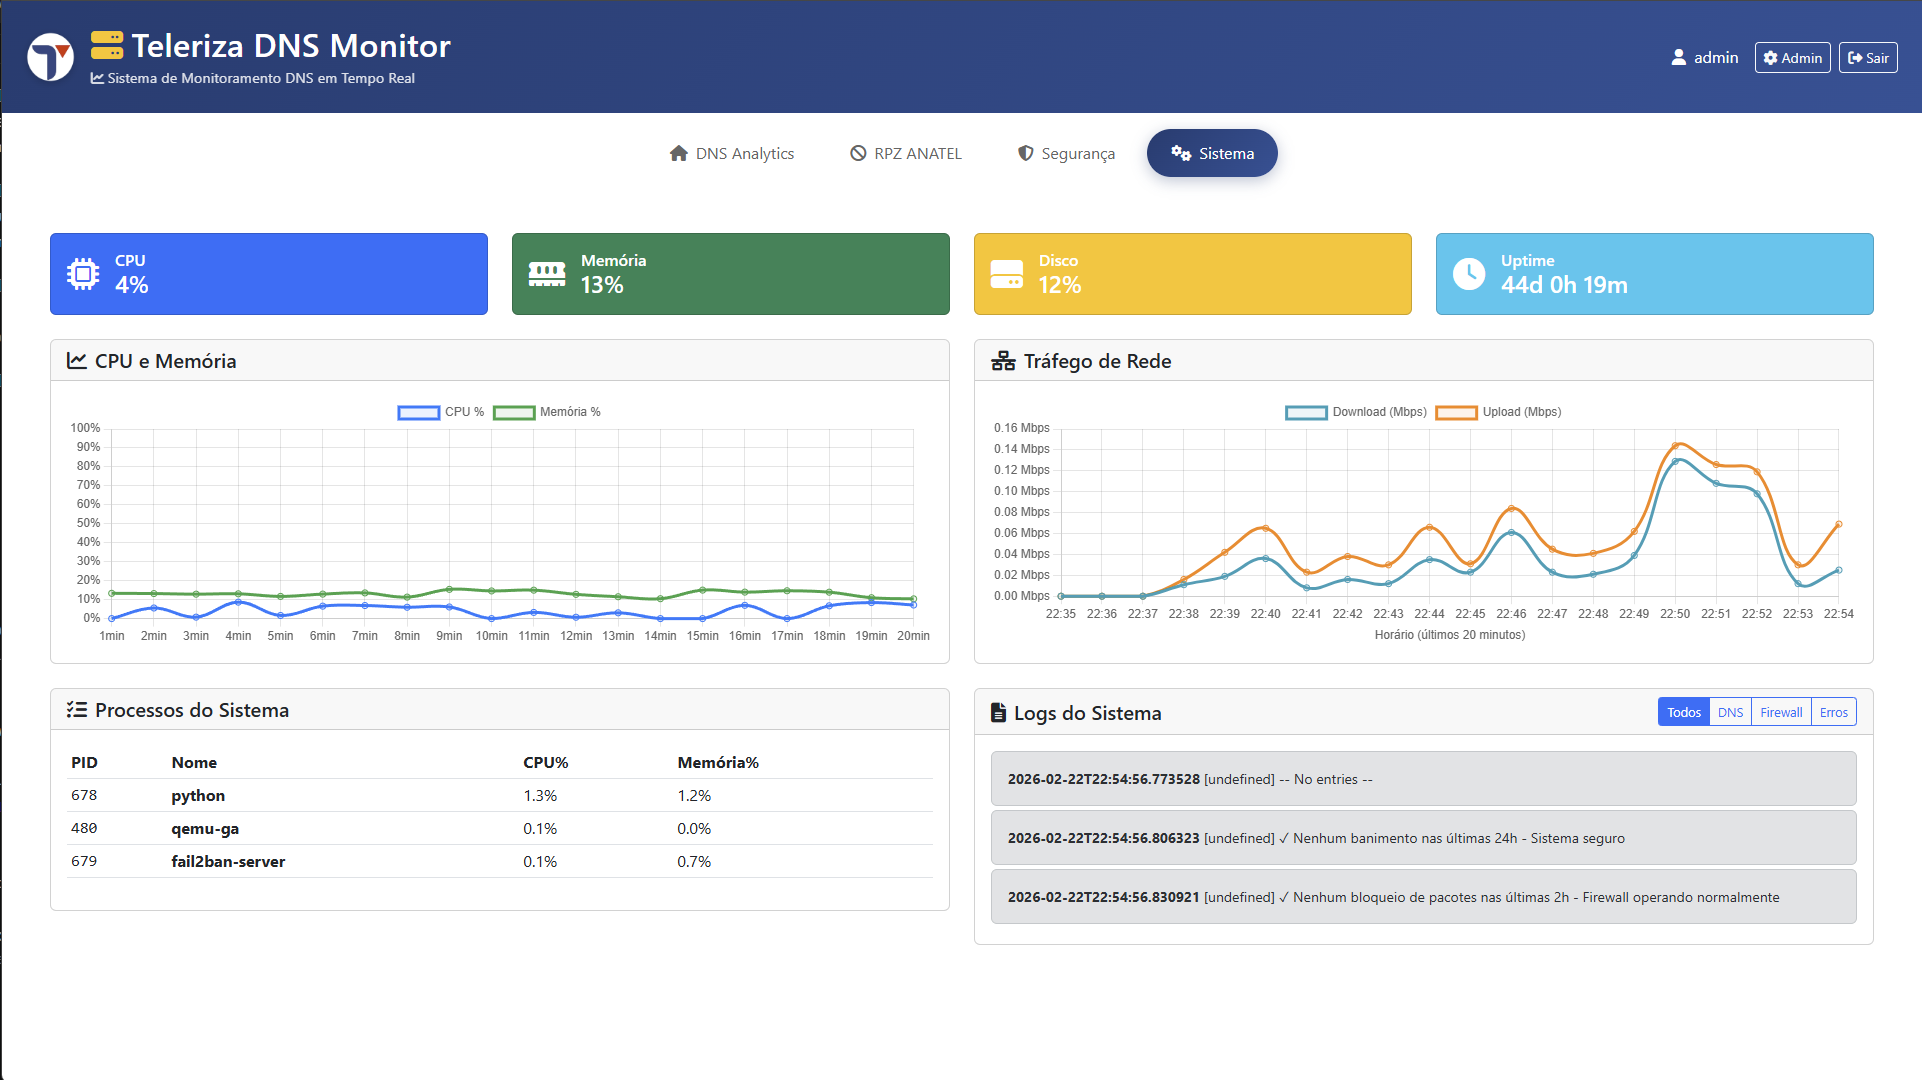This screenshot has width=1922, height=1080.
Task: Toggle Upload (Mbps) legend swatch
Action: tap(1456, 412)
